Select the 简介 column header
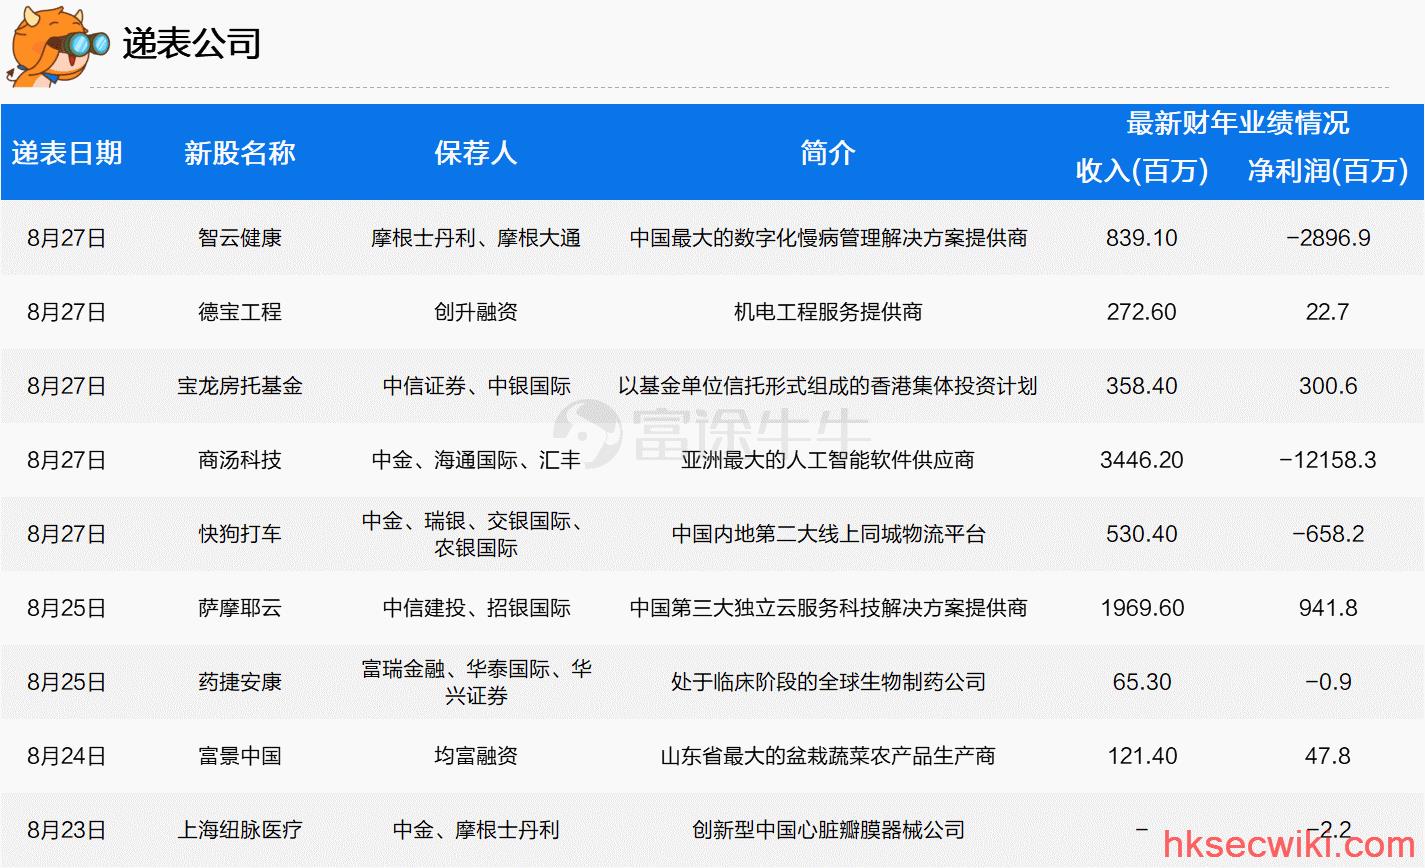The image size is (1425, 868). (828, 153)
